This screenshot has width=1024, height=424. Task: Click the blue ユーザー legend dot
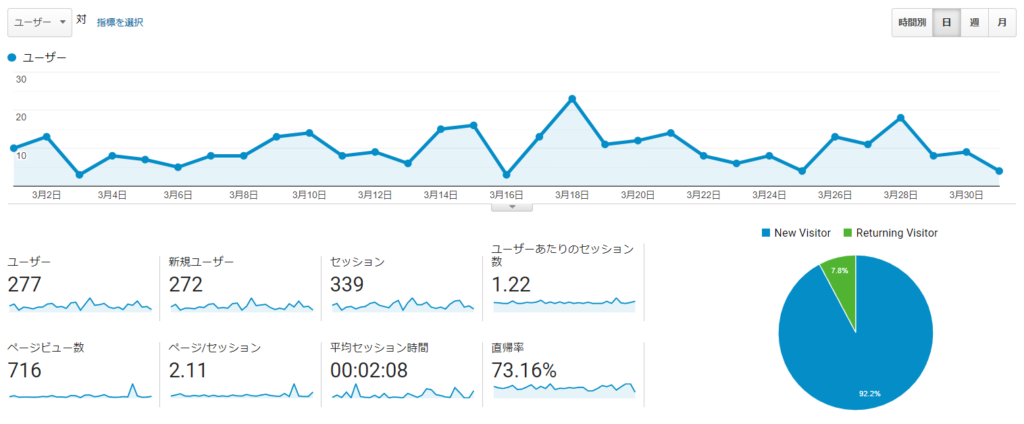12,57
